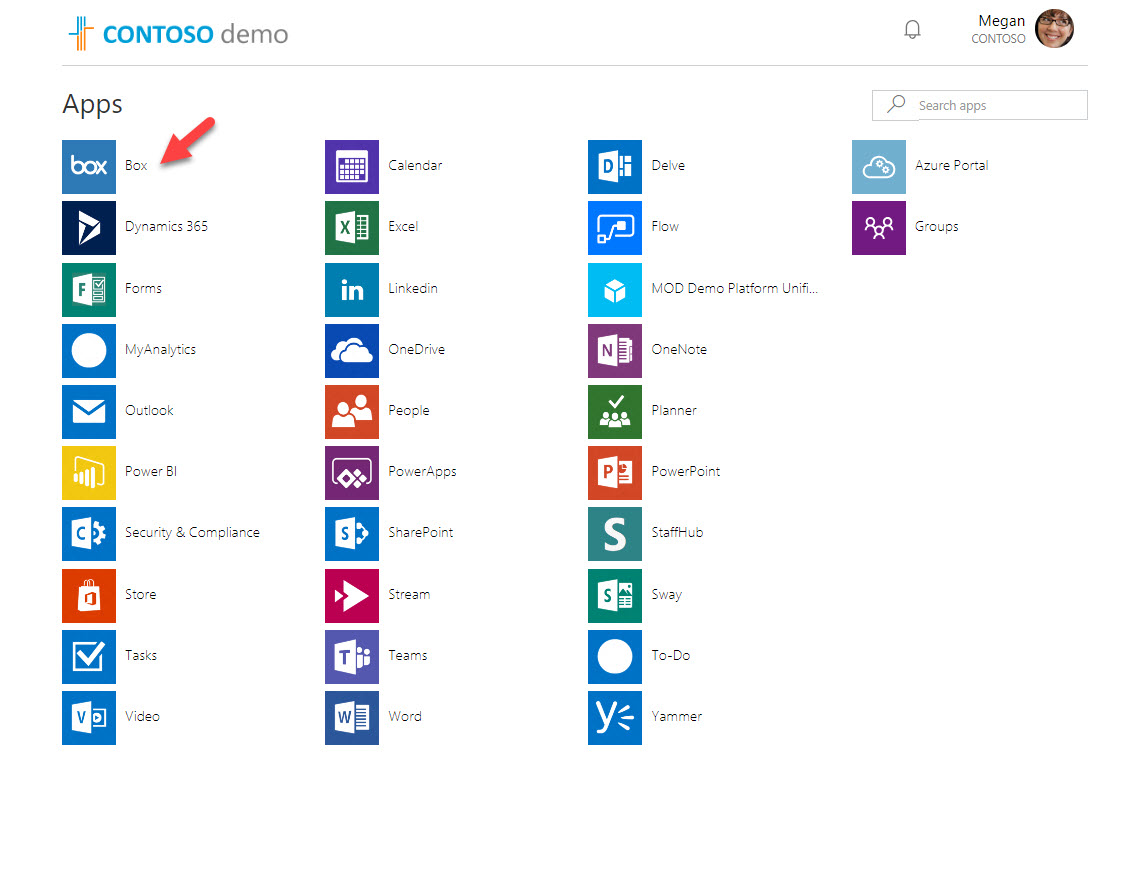Open the Azure Portal cloud icon
Viewport: 1132px width, 889px height.
click(x=879, y=167)
